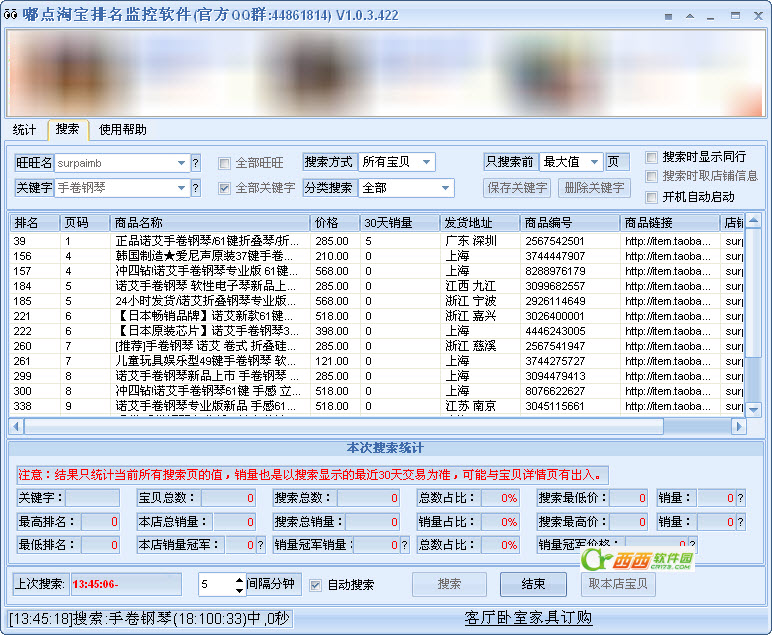This screenshot has width=772, height=635.
Task: Click the title bar pin square icon
Action: tap(668, 16)
